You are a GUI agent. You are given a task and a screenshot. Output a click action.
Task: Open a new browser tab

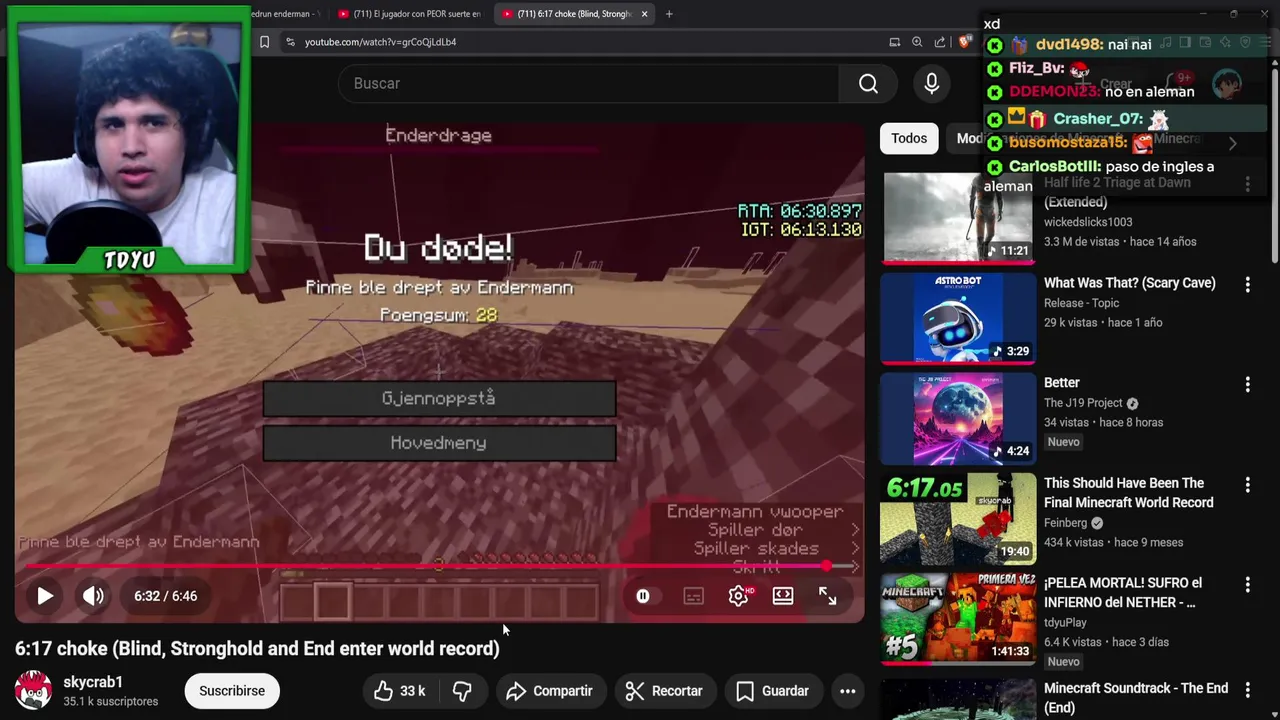coord(669,14)
